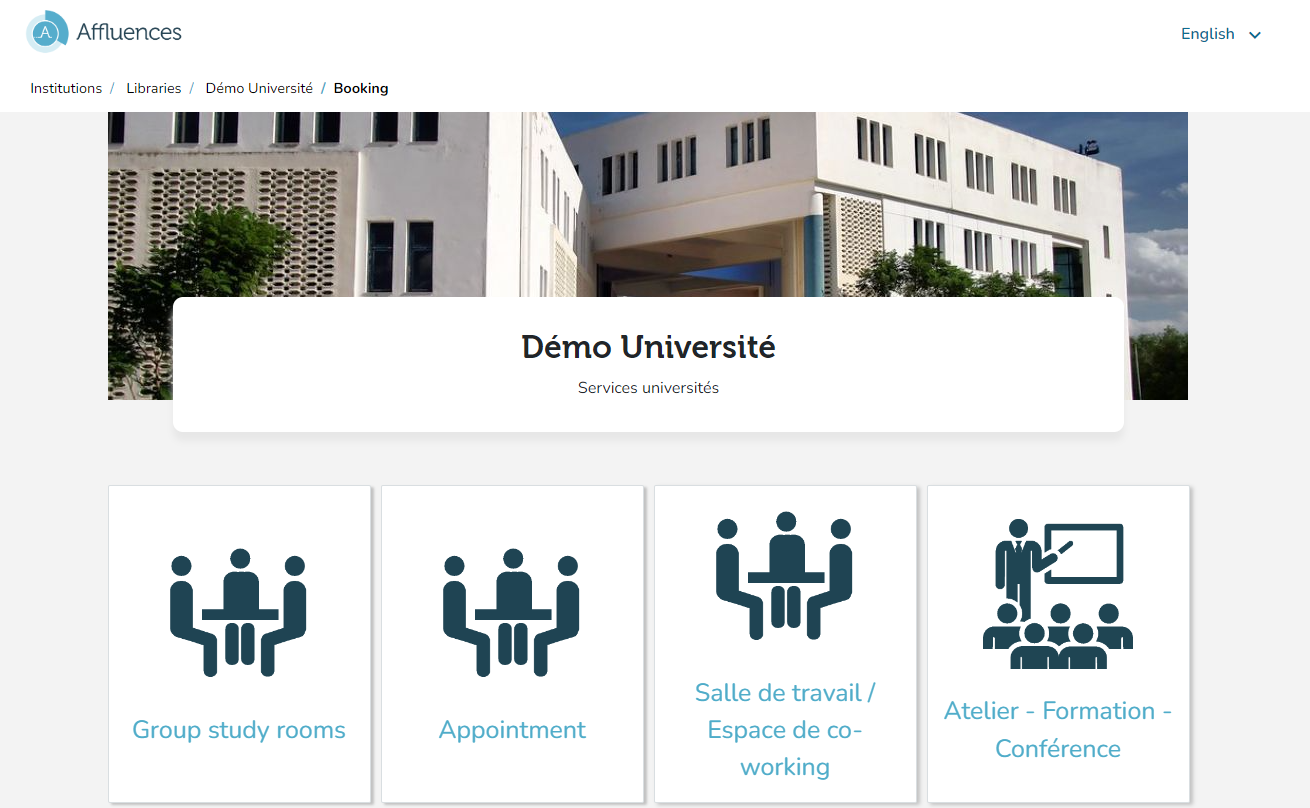Click the Services universités subtitle
This screenshot has height=808, width=1310.
point(648,388)
